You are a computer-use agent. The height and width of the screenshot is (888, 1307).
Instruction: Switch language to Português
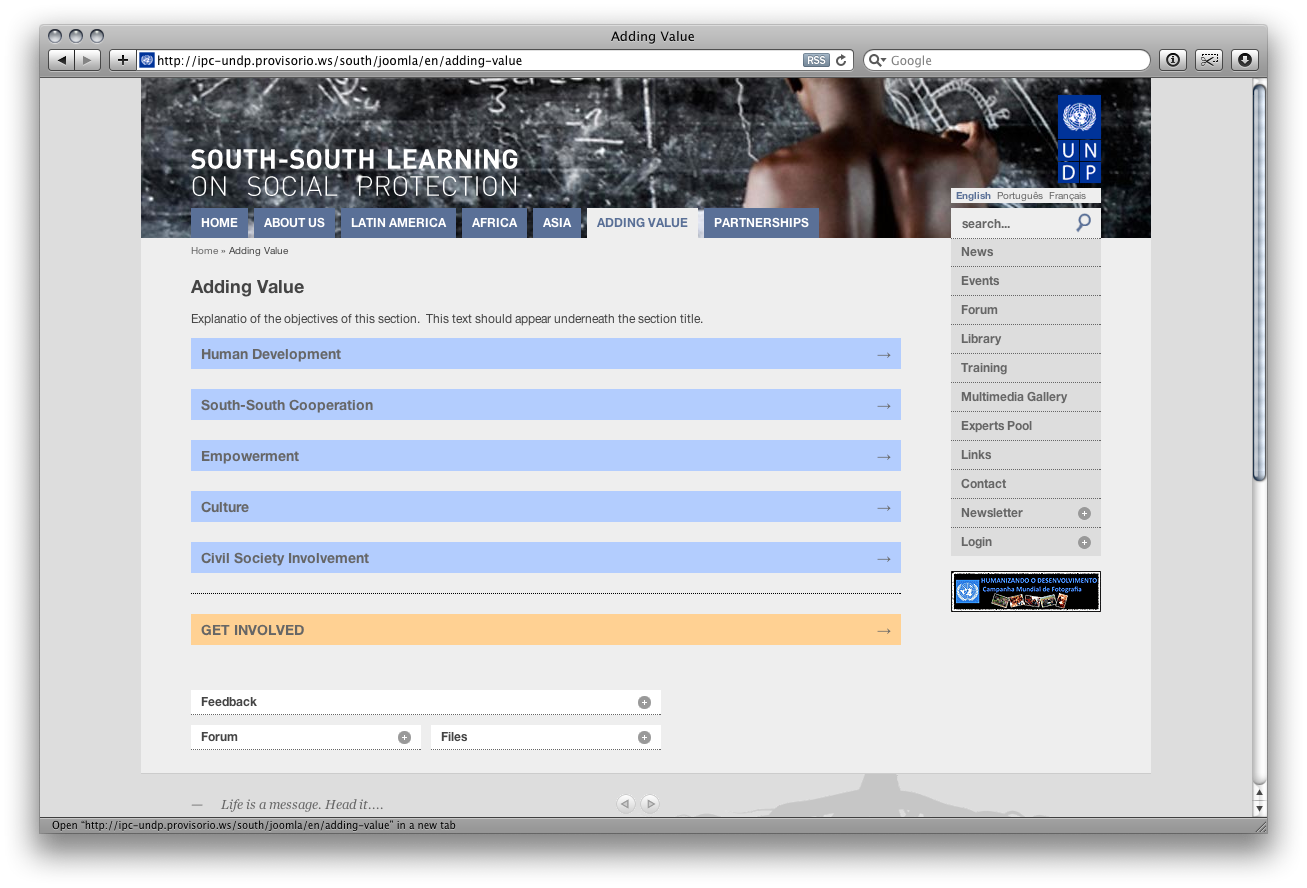[x=1019, y=196]
